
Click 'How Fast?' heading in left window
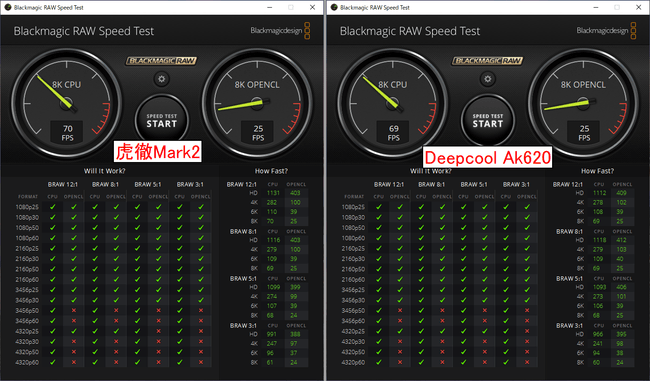(x=271, y=171)
